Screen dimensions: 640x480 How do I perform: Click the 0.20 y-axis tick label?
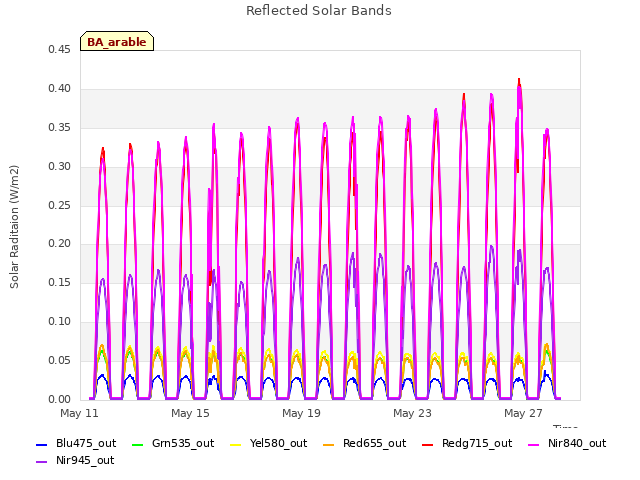(x=60, y=244)
